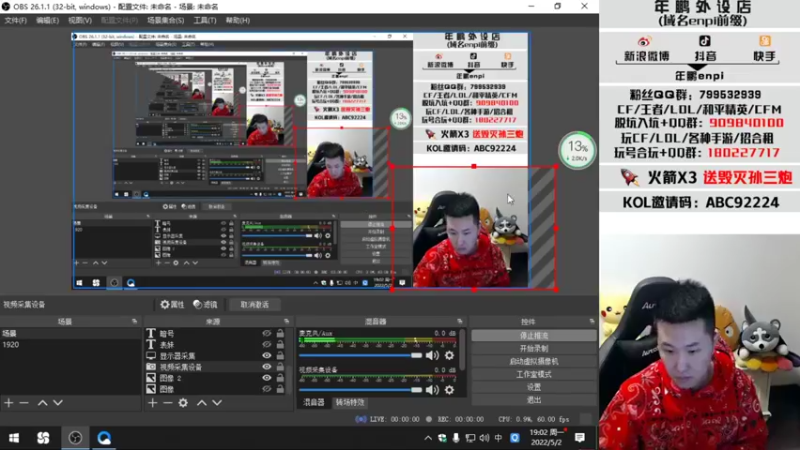Switch to the 转场特效 tab
The height and width of the screenshot is (450, 800).
[x=349, y=403]
